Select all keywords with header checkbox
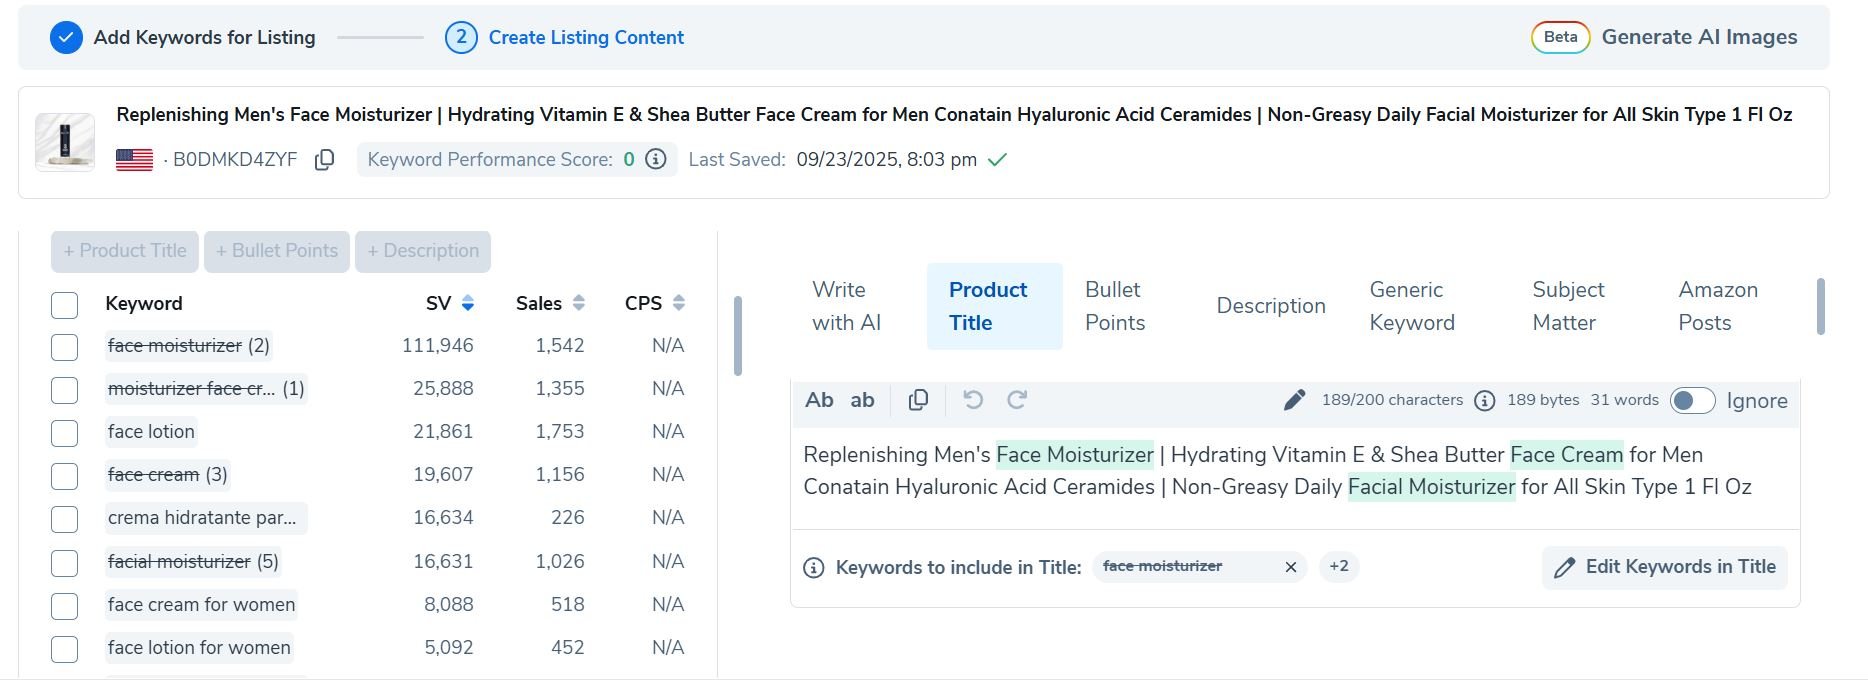 click(65, 305)
